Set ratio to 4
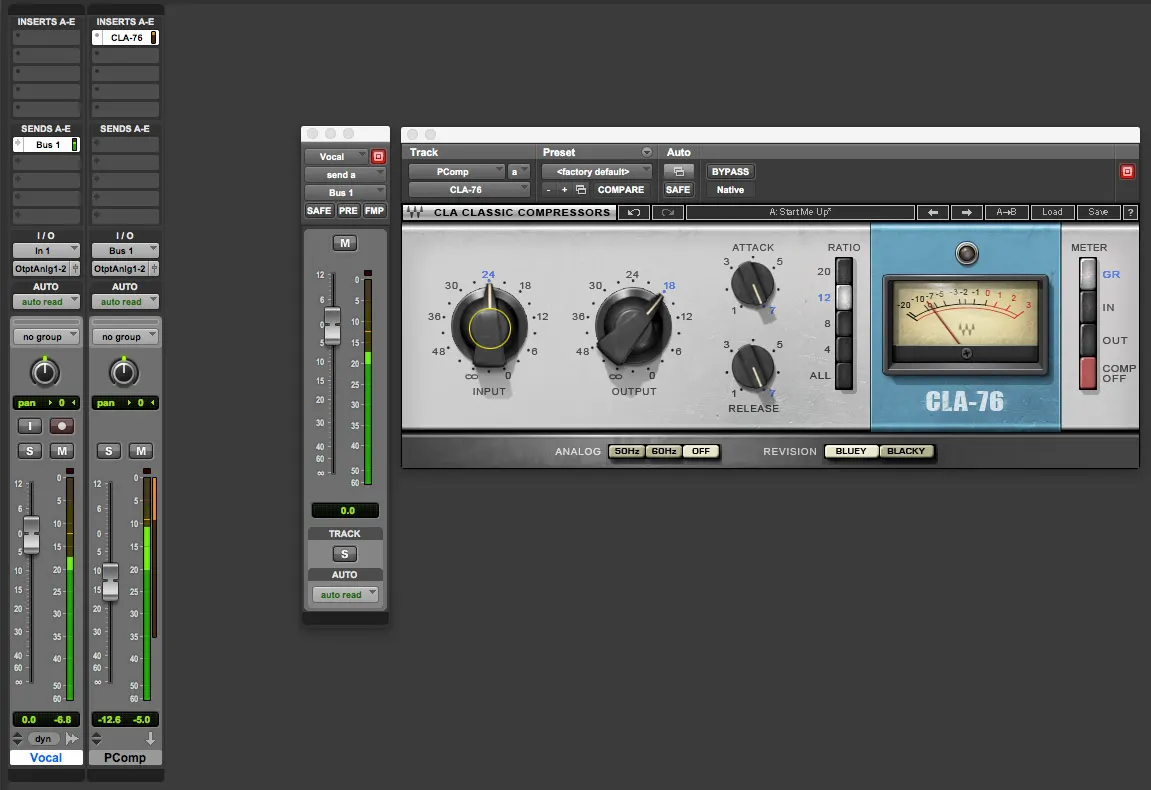1151x790 pixels. 844,349
